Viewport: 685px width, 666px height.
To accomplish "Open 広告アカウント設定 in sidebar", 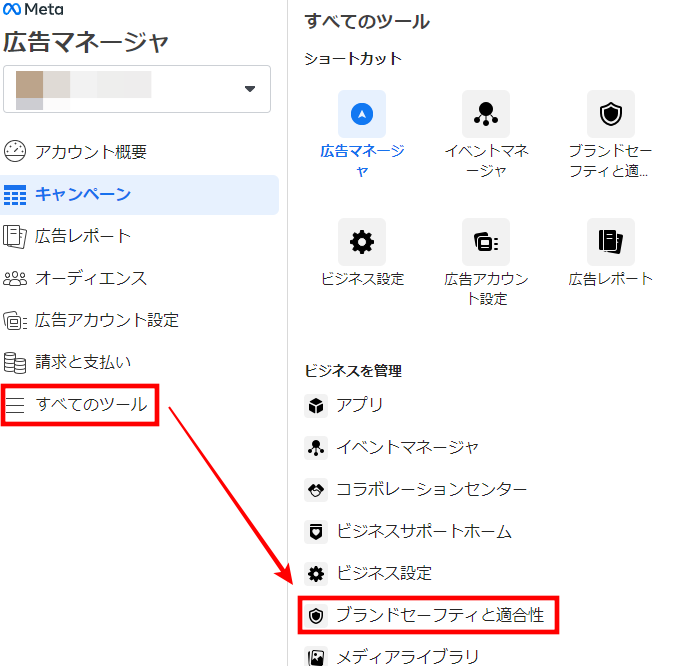I will tap(107, 320).
